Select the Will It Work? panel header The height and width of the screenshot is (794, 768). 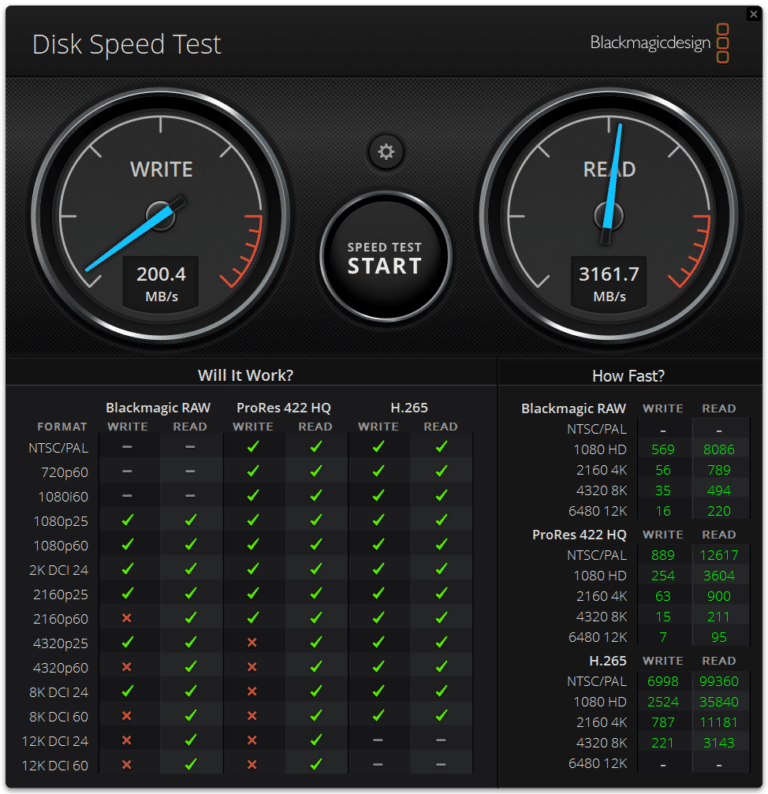click(246, 375)
